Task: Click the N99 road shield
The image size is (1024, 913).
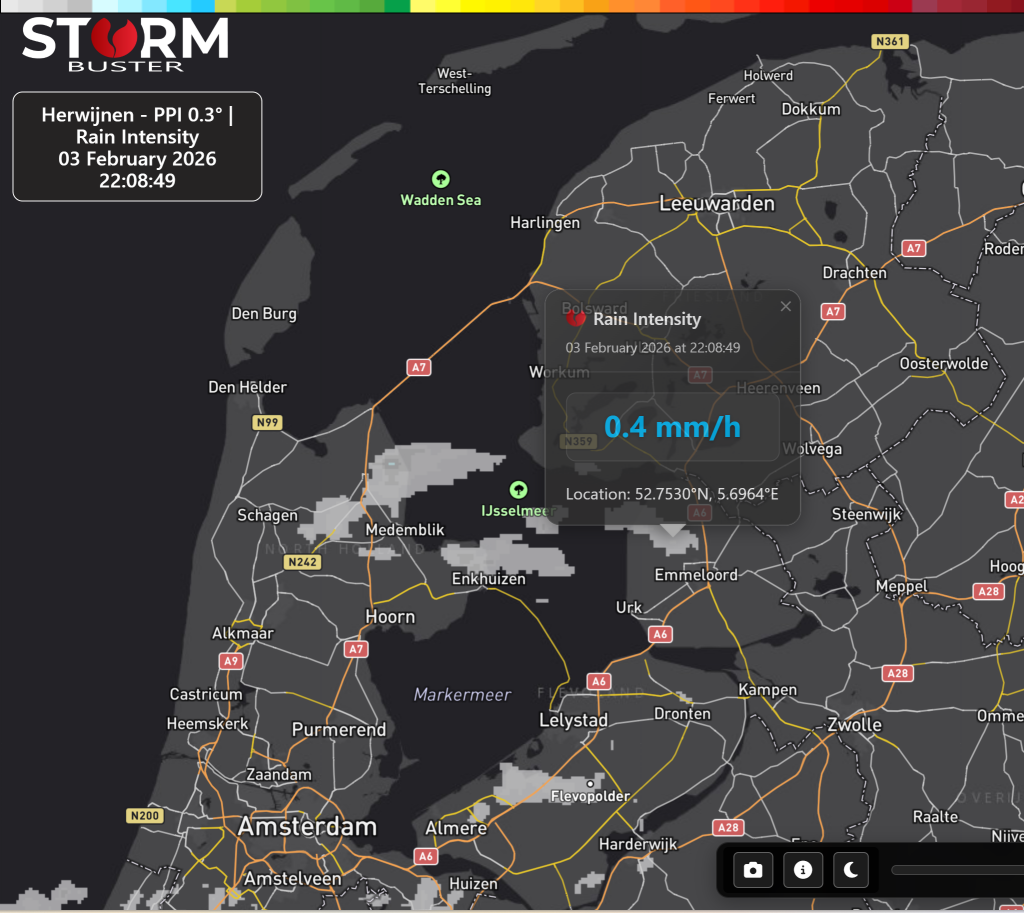Action: (267, 423)
